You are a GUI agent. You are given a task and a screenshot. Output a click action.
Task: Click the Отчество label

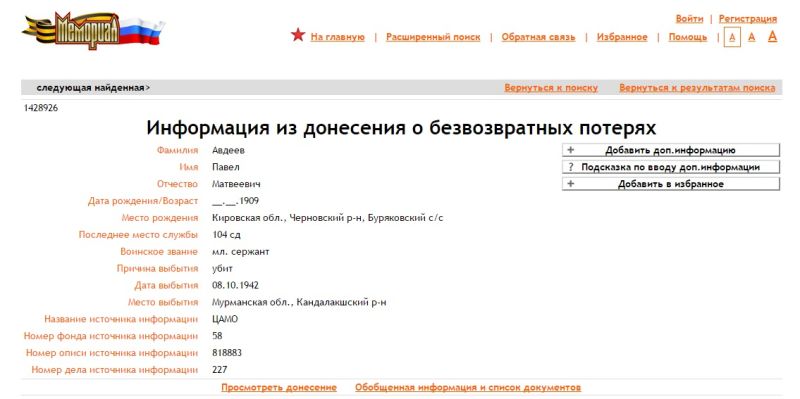tap(177, 184)
